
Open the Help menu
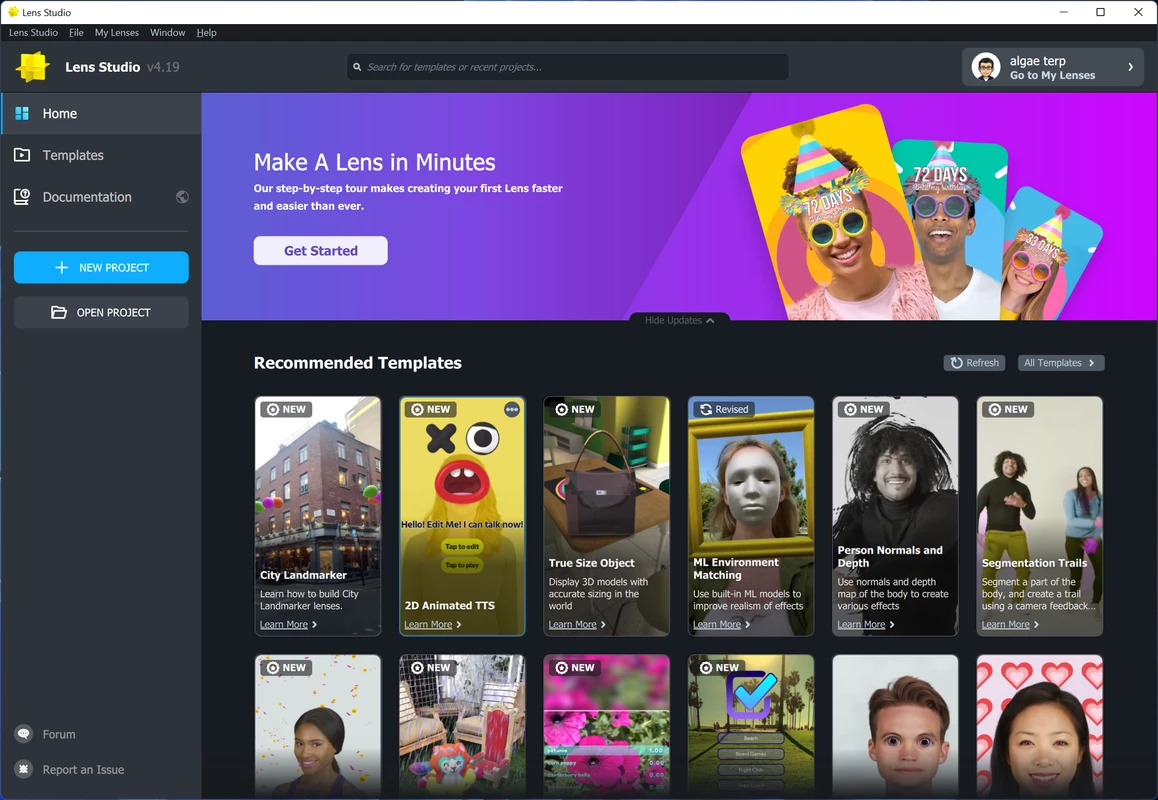click(206, 33)
